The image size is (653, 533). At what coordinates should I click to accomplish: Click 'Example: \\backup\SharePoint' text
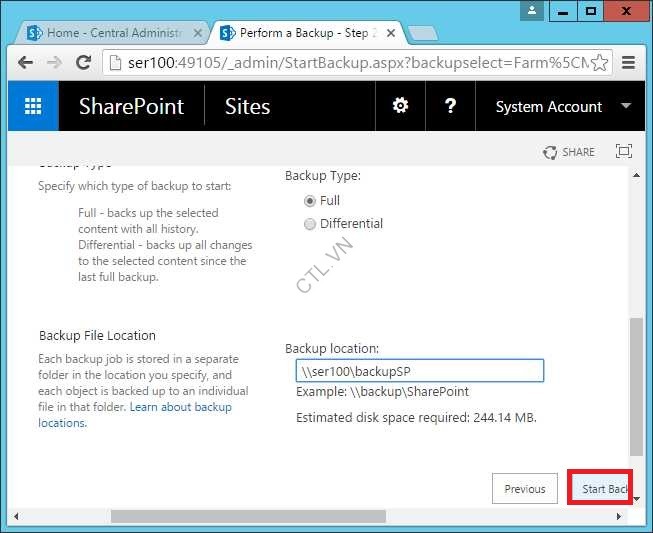pos(382,391)
